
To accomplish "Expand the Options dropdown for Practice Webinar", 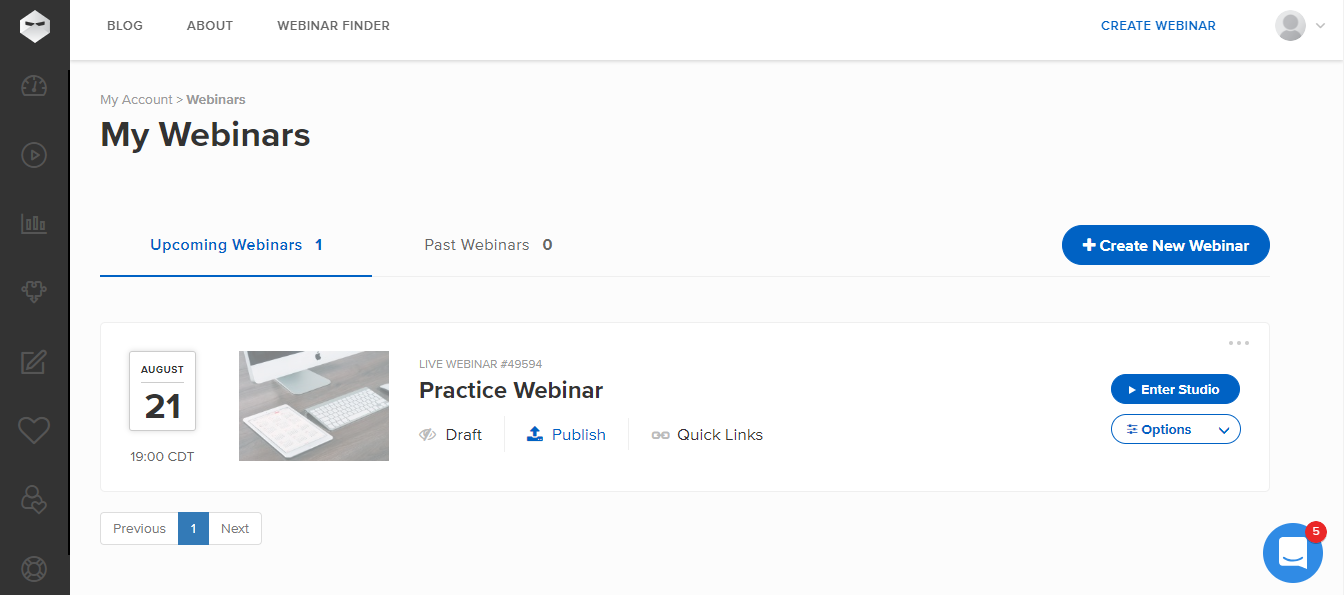I will tap(1176, 429).
